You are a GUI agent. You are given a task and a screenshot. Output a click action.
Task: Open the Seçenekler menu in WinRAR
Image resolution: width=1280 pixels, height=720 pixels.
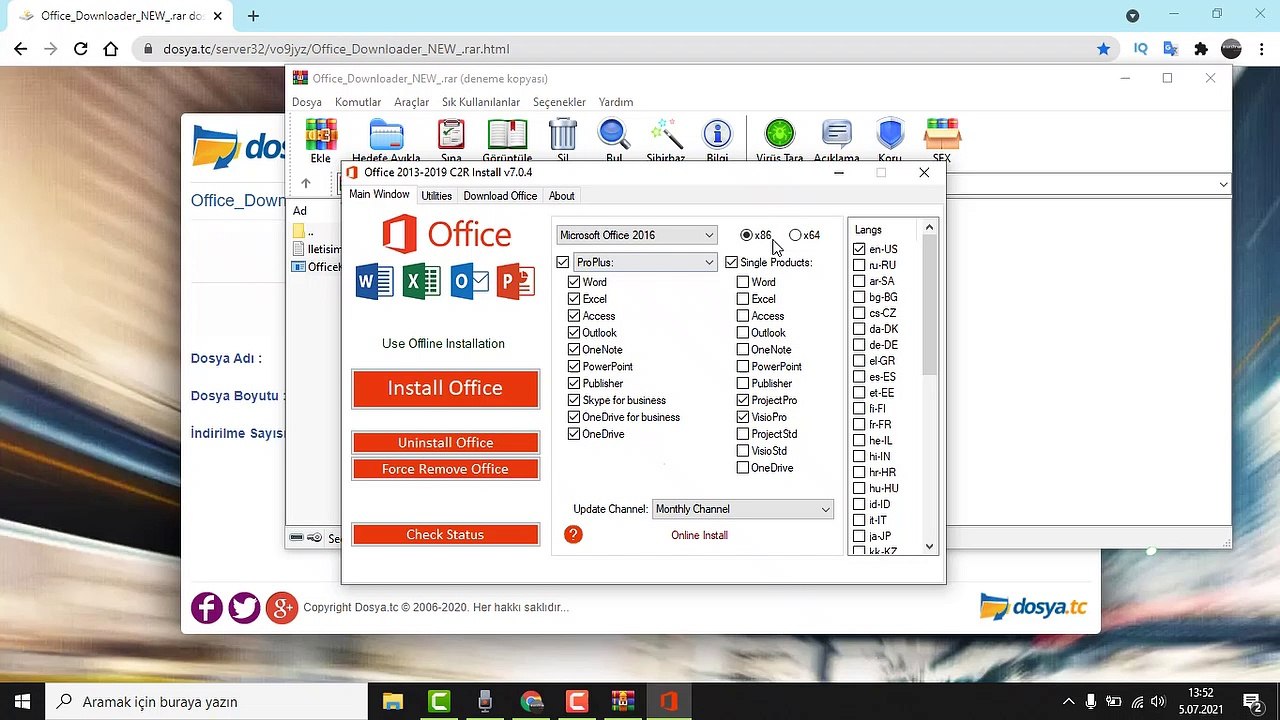[x=559, y=102]
